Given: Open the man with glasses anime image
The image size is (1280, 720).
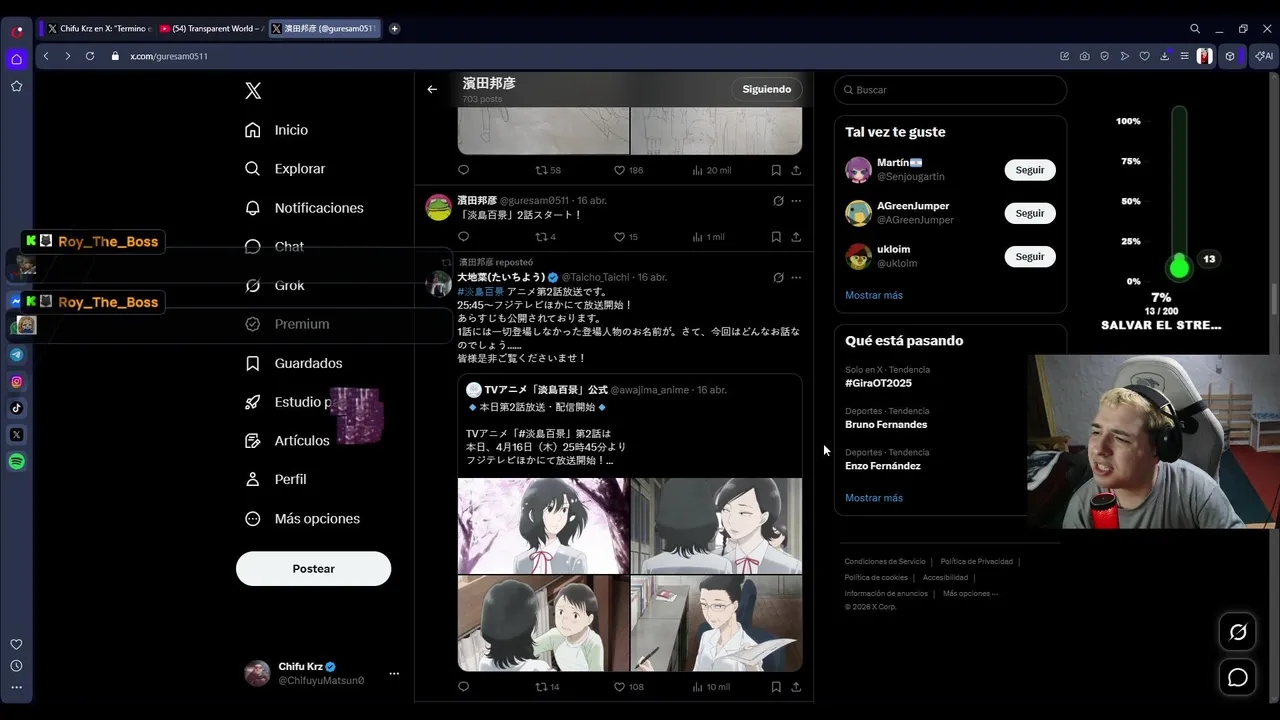Looking at the screenshot, I should point(716,623).
